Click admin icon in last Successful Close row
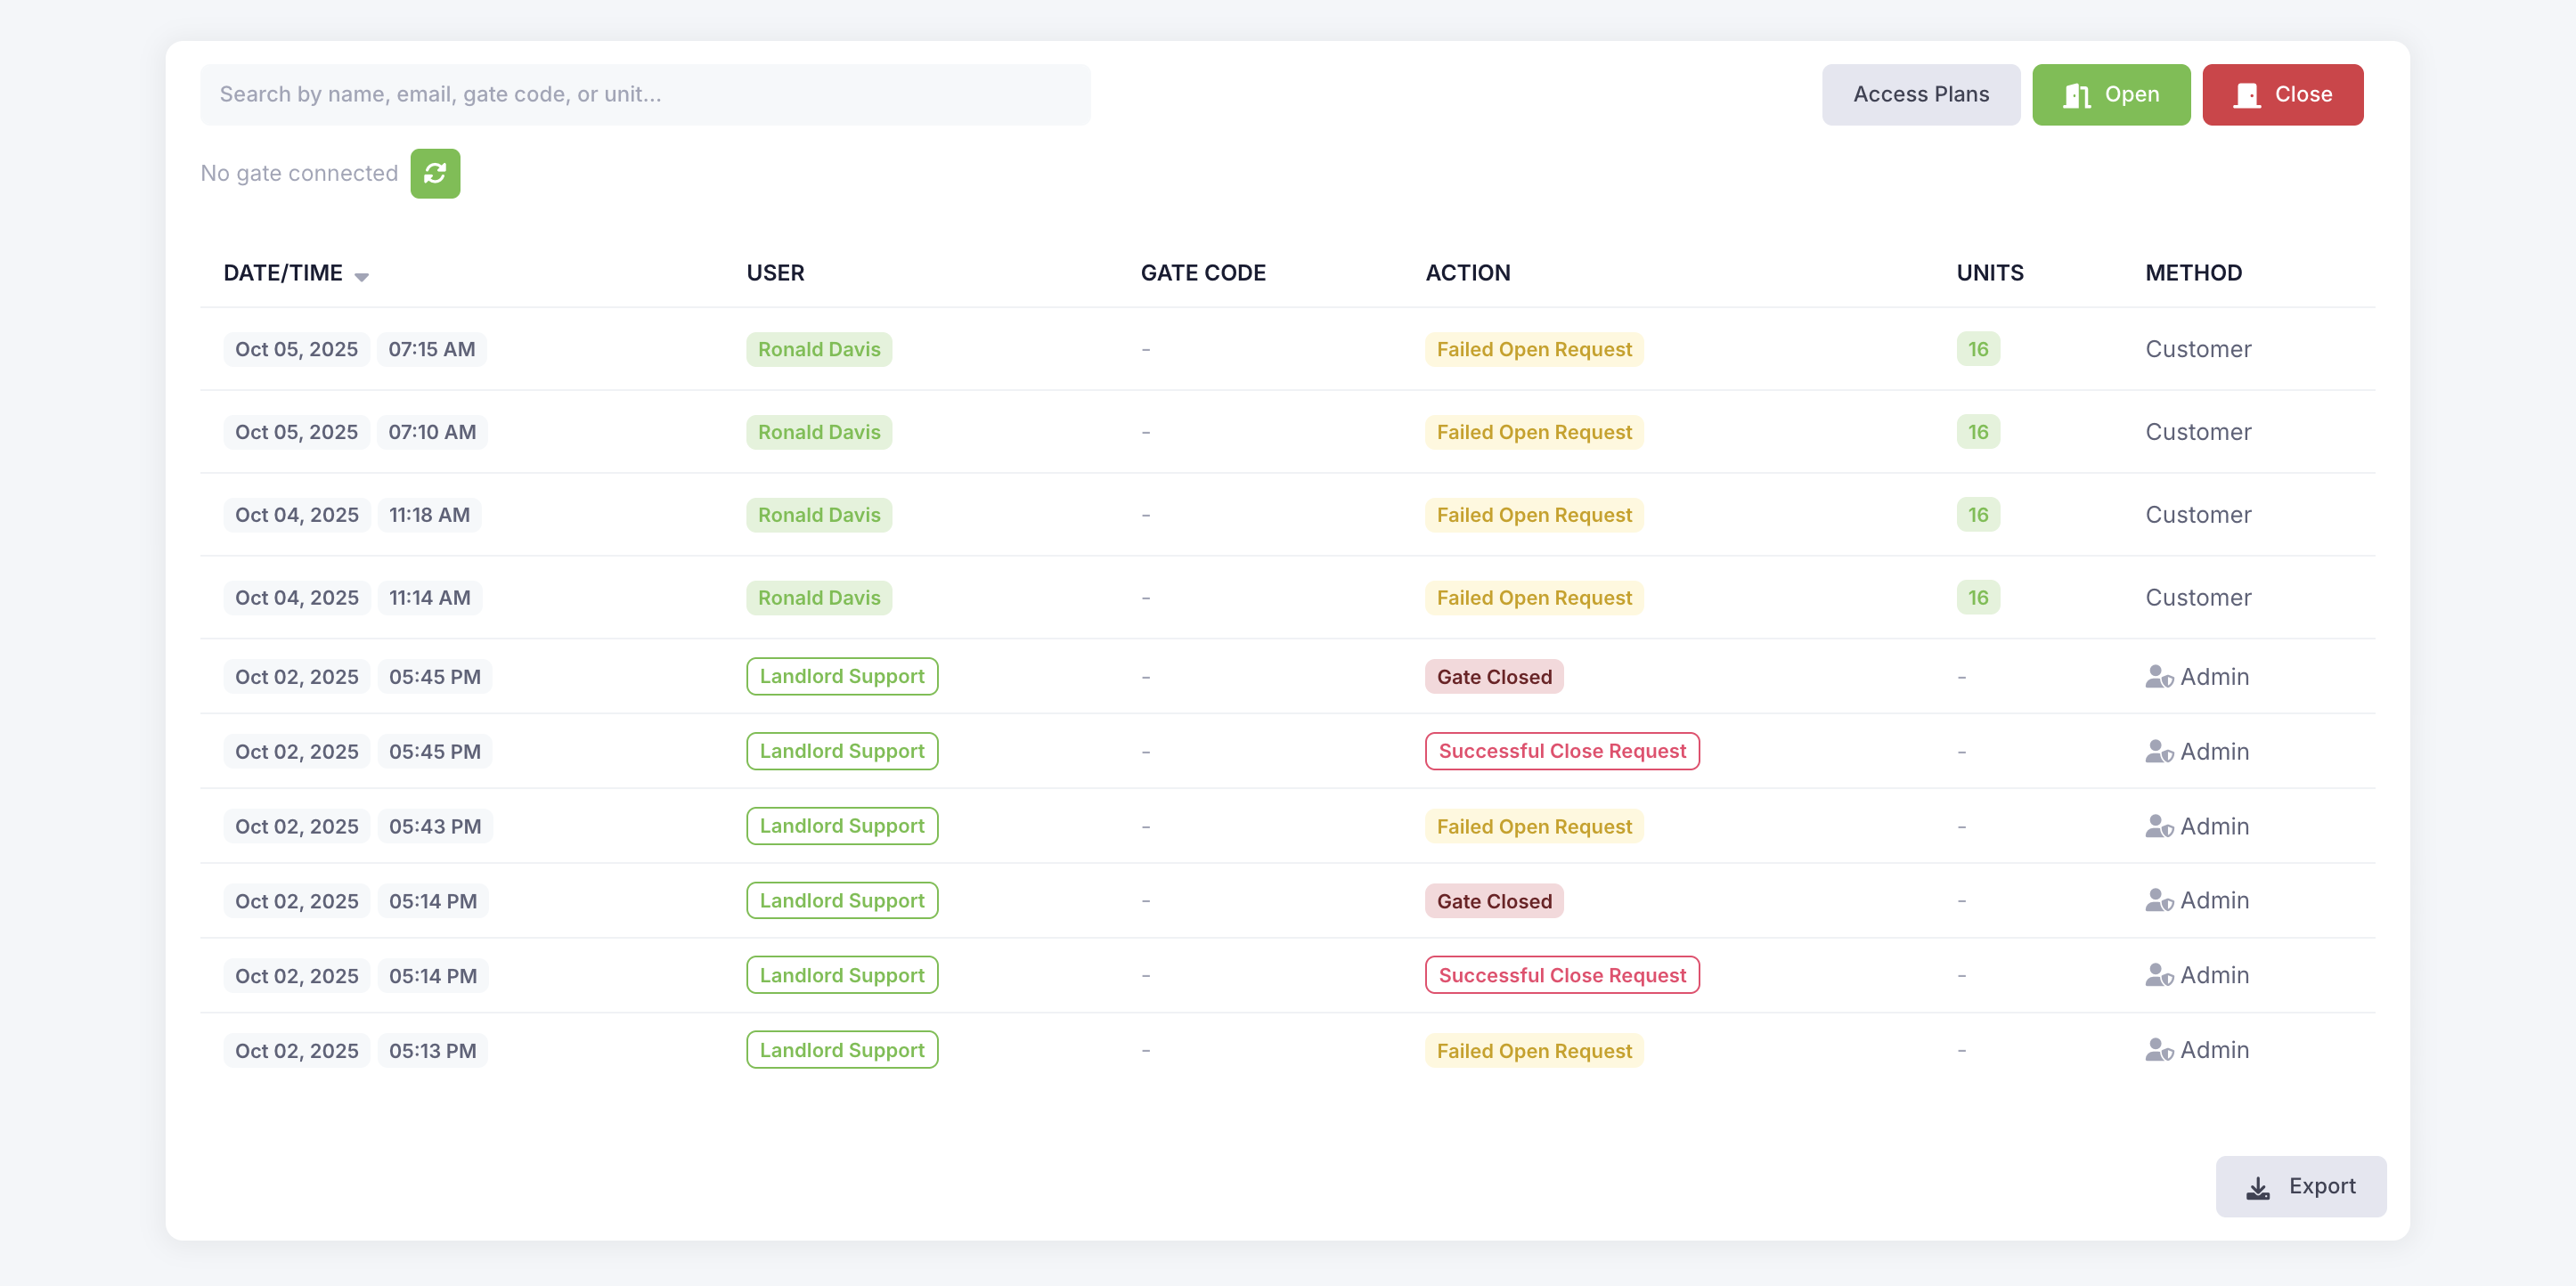Viewport: 2576px width, 1286px height. coord(2159,975)
